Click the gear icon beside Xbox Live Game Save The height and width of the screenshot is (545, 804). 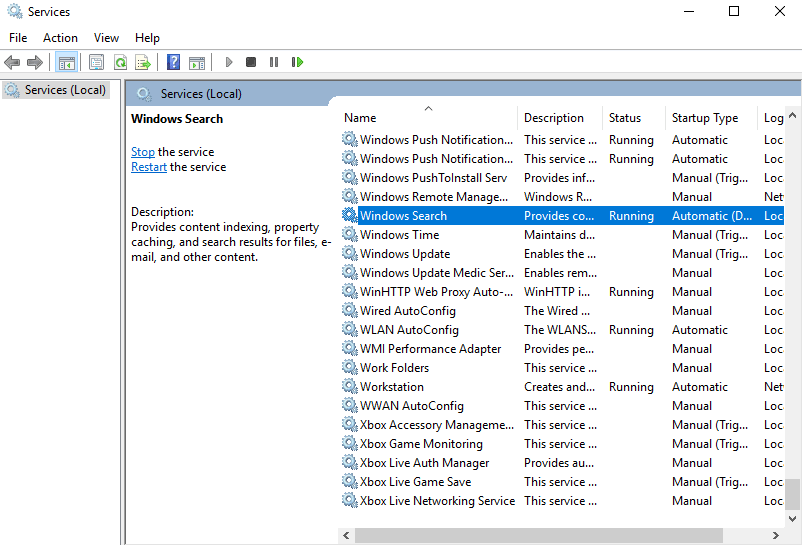(350, 481)
